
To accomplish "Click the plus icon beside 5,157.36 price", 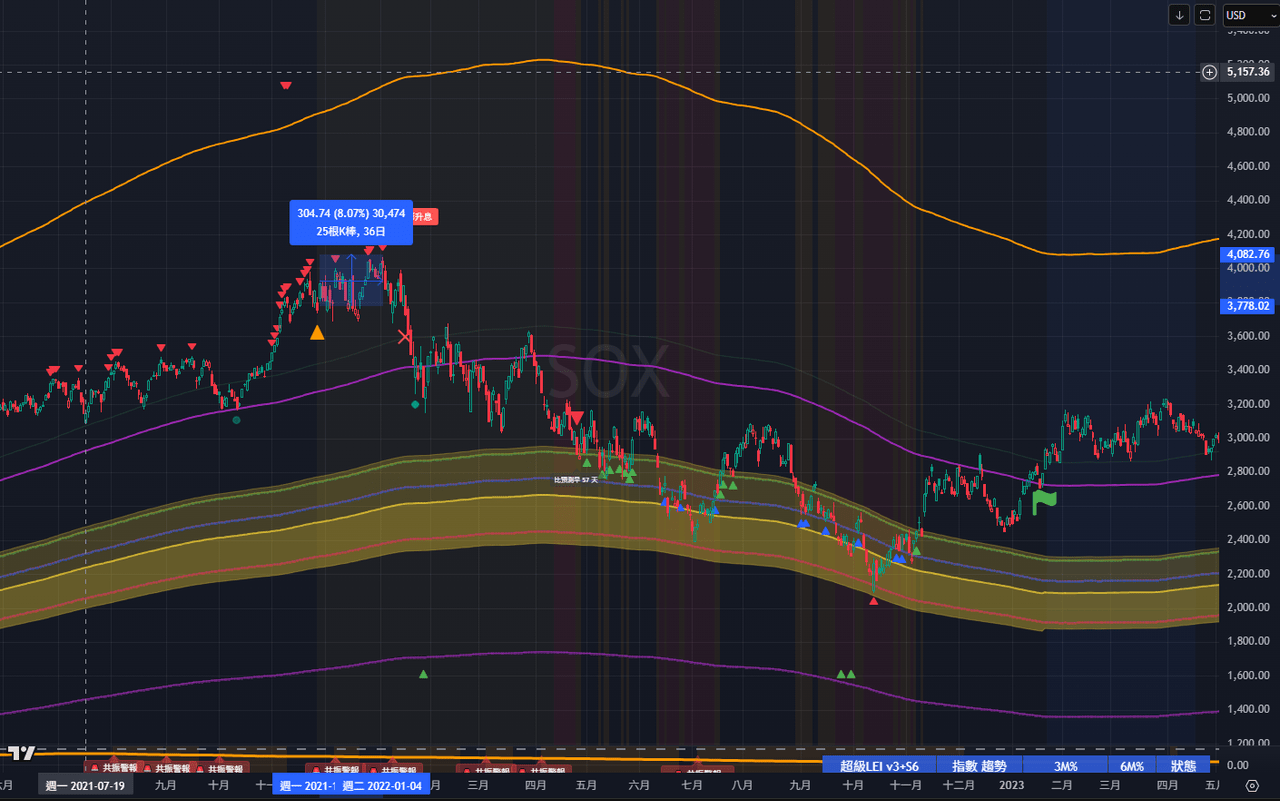I will point(1209,72).
